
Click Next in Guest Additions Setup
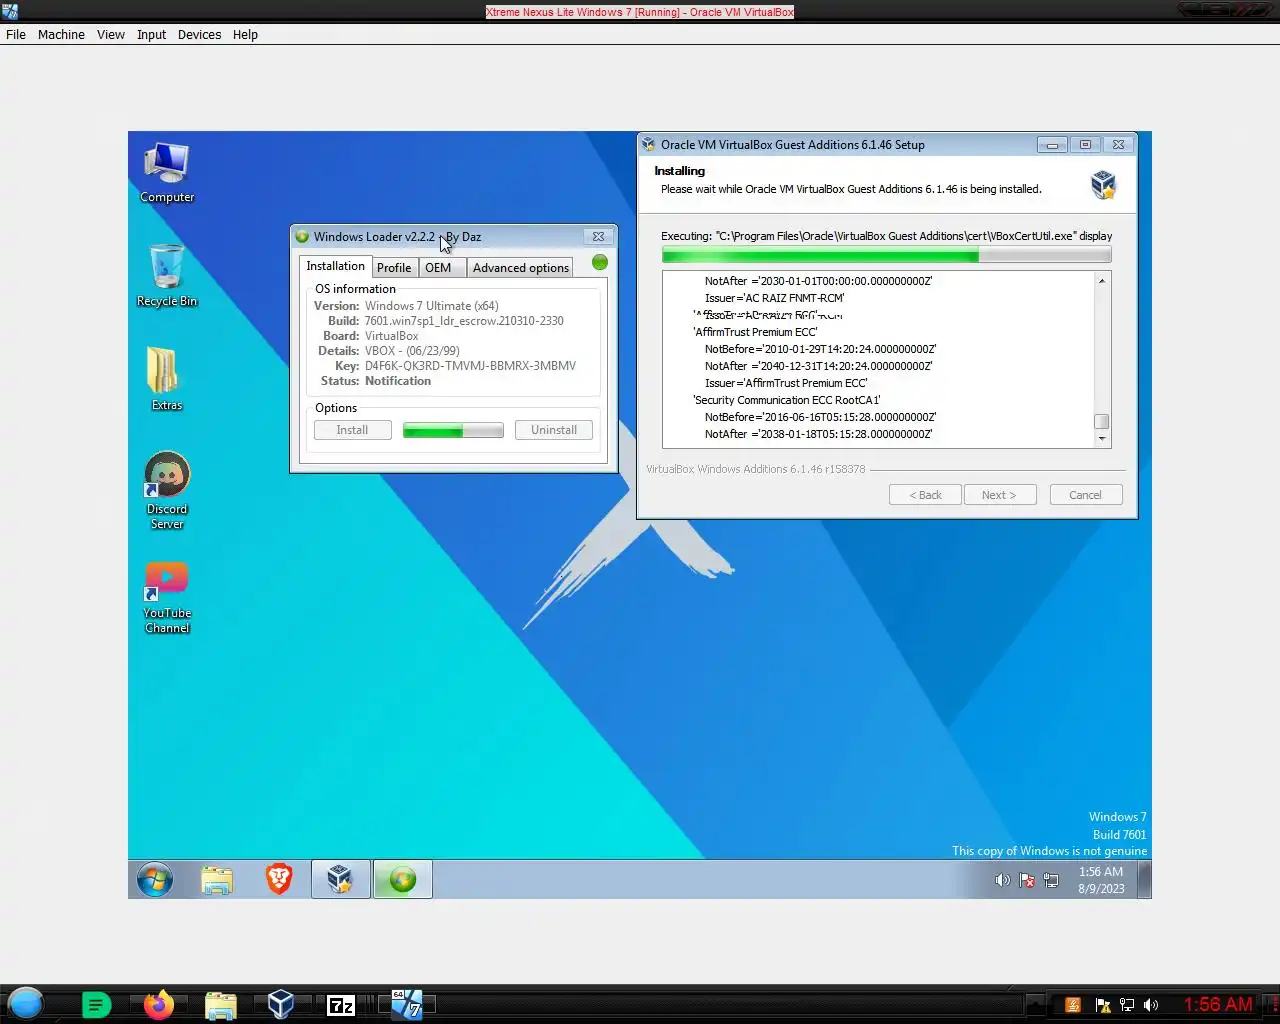(x=999, y=495)
